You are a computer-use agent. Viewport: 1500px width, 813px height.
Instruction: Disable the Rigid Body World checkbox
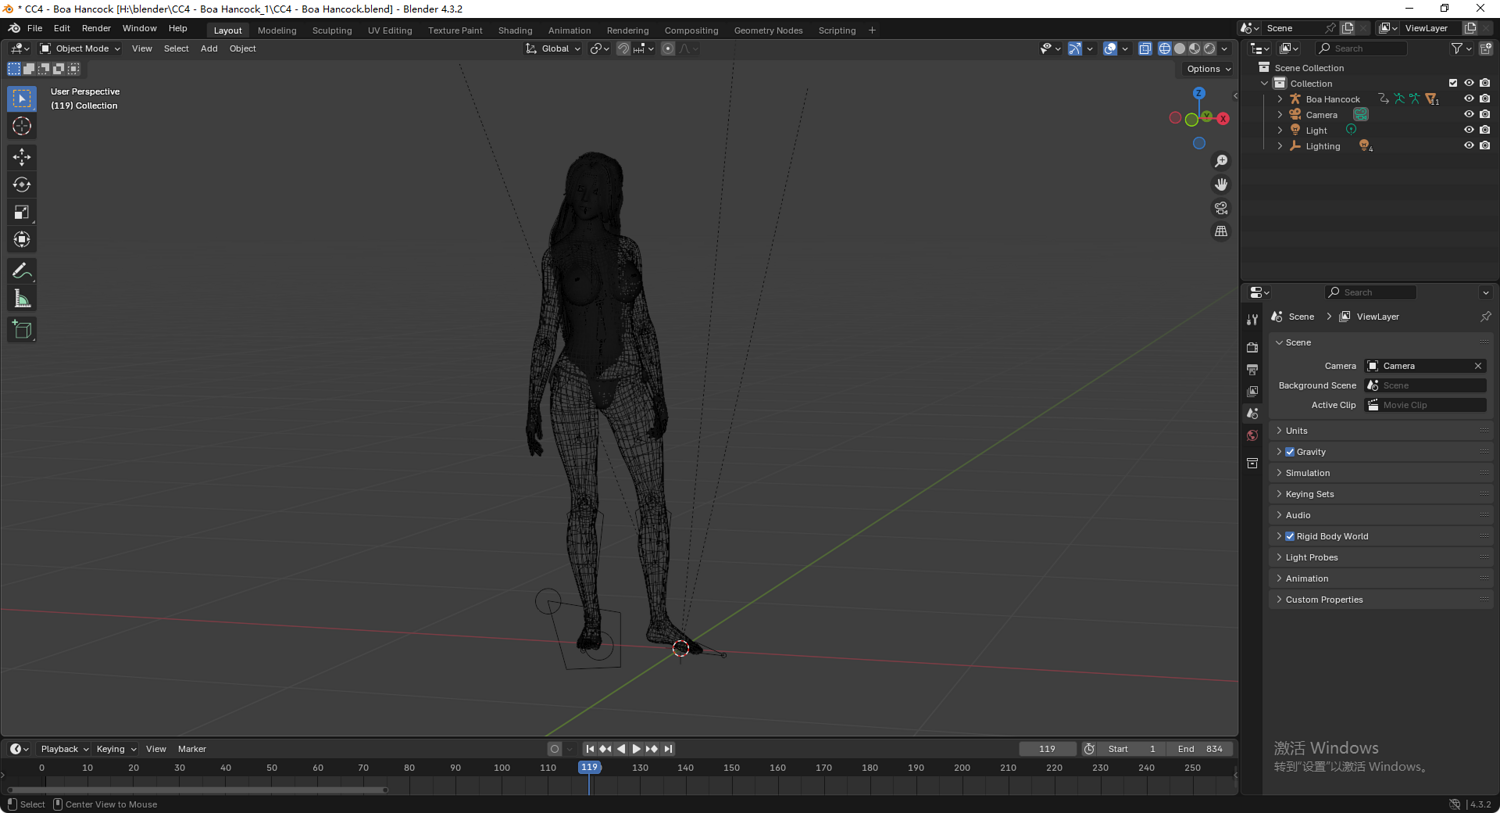pos(1290,537)
